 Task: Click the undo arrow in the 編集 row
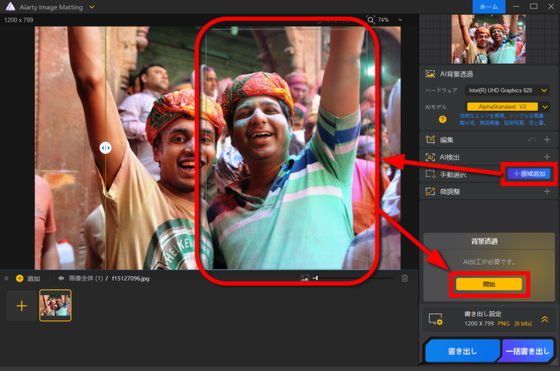(532, 140)
